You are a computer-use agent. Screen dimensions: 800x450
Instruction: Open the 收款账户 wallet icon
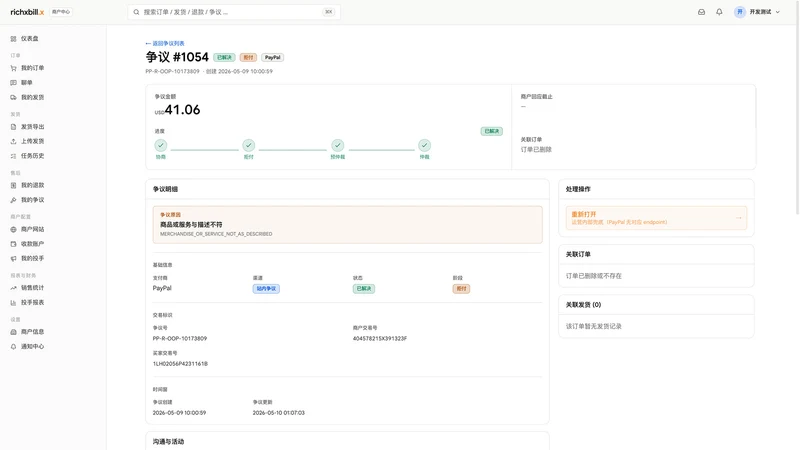(13, 244)
